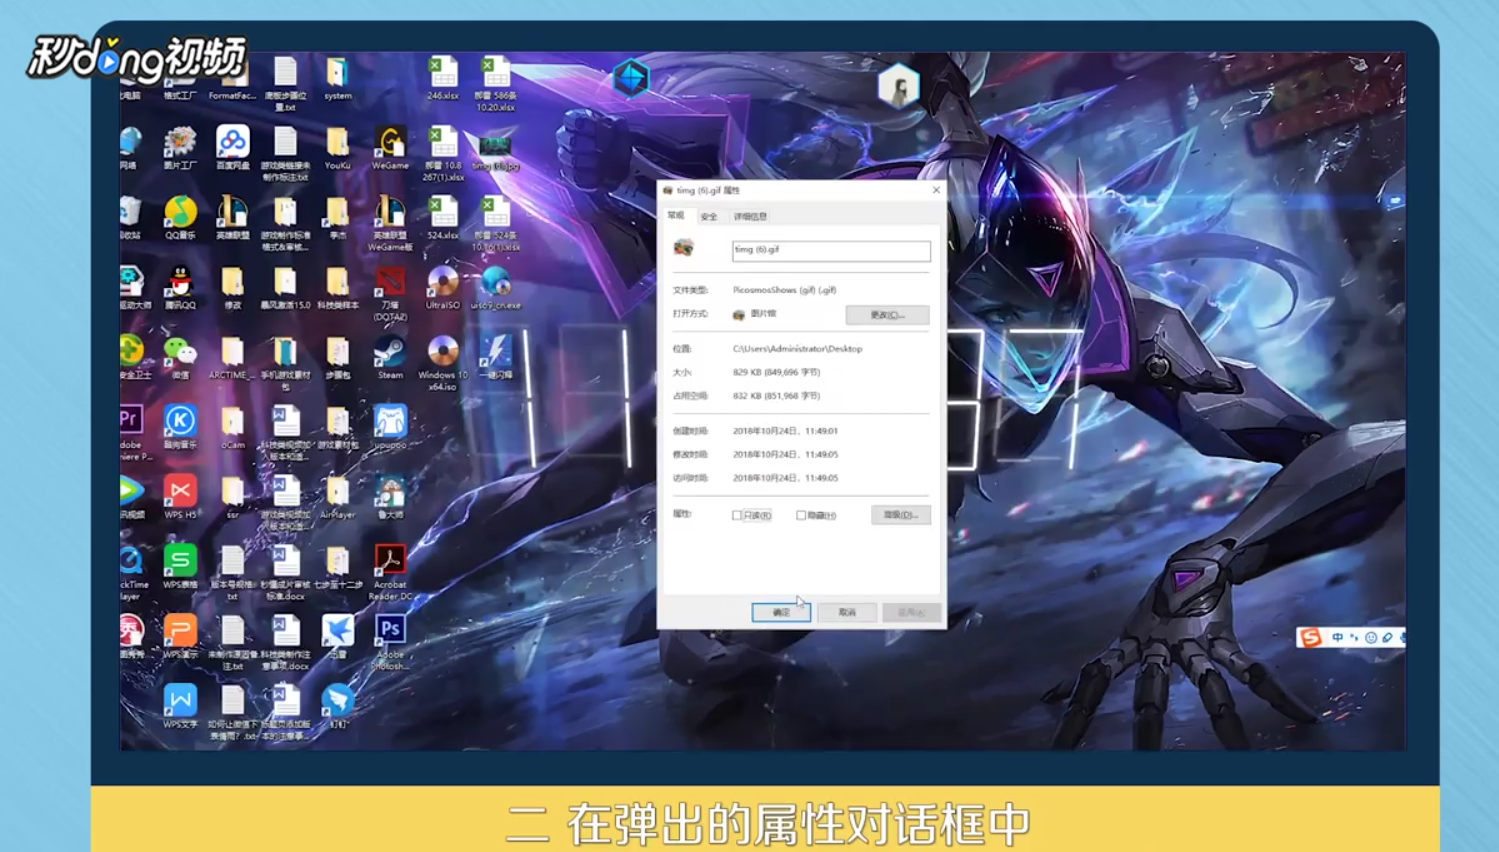This screenshot has height=852, width=1499.
Task: Click the UltraISO desktop icon
Action: 442,288
